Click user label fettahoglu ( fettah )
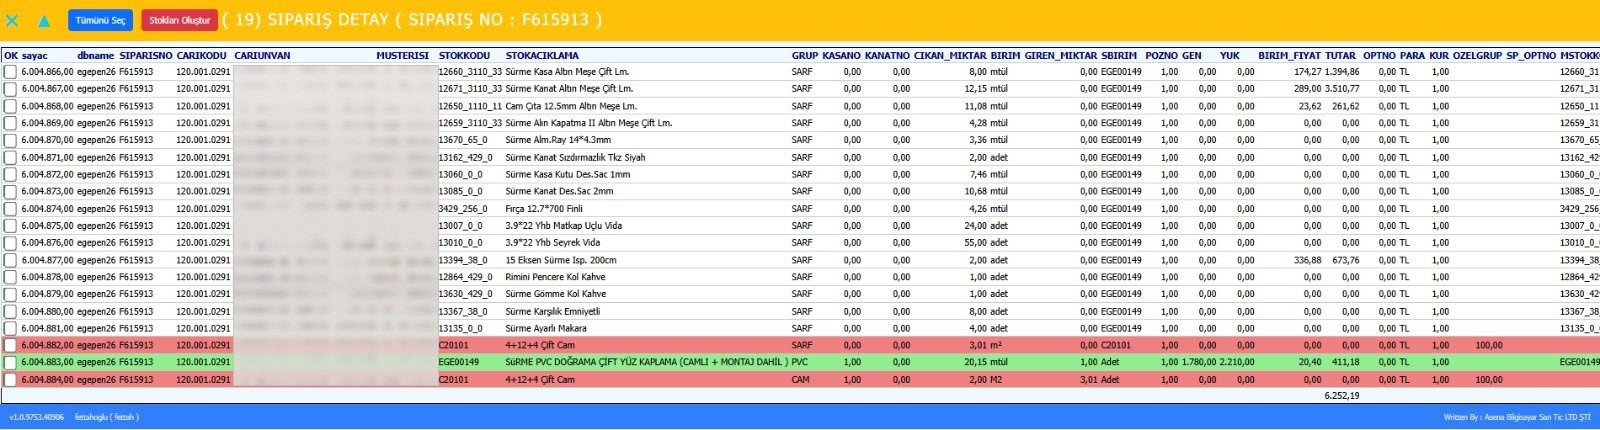Screen dimensions: 1600x430 pyautogui.click(x=107, y=417)
